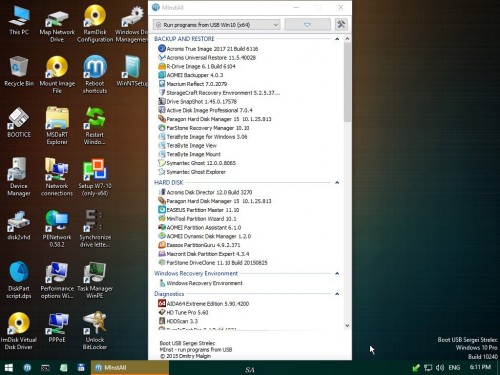Select Active Disk Image Professional entry
The width and height of the screenshot is (500, 375).
(x=205, y=110)
